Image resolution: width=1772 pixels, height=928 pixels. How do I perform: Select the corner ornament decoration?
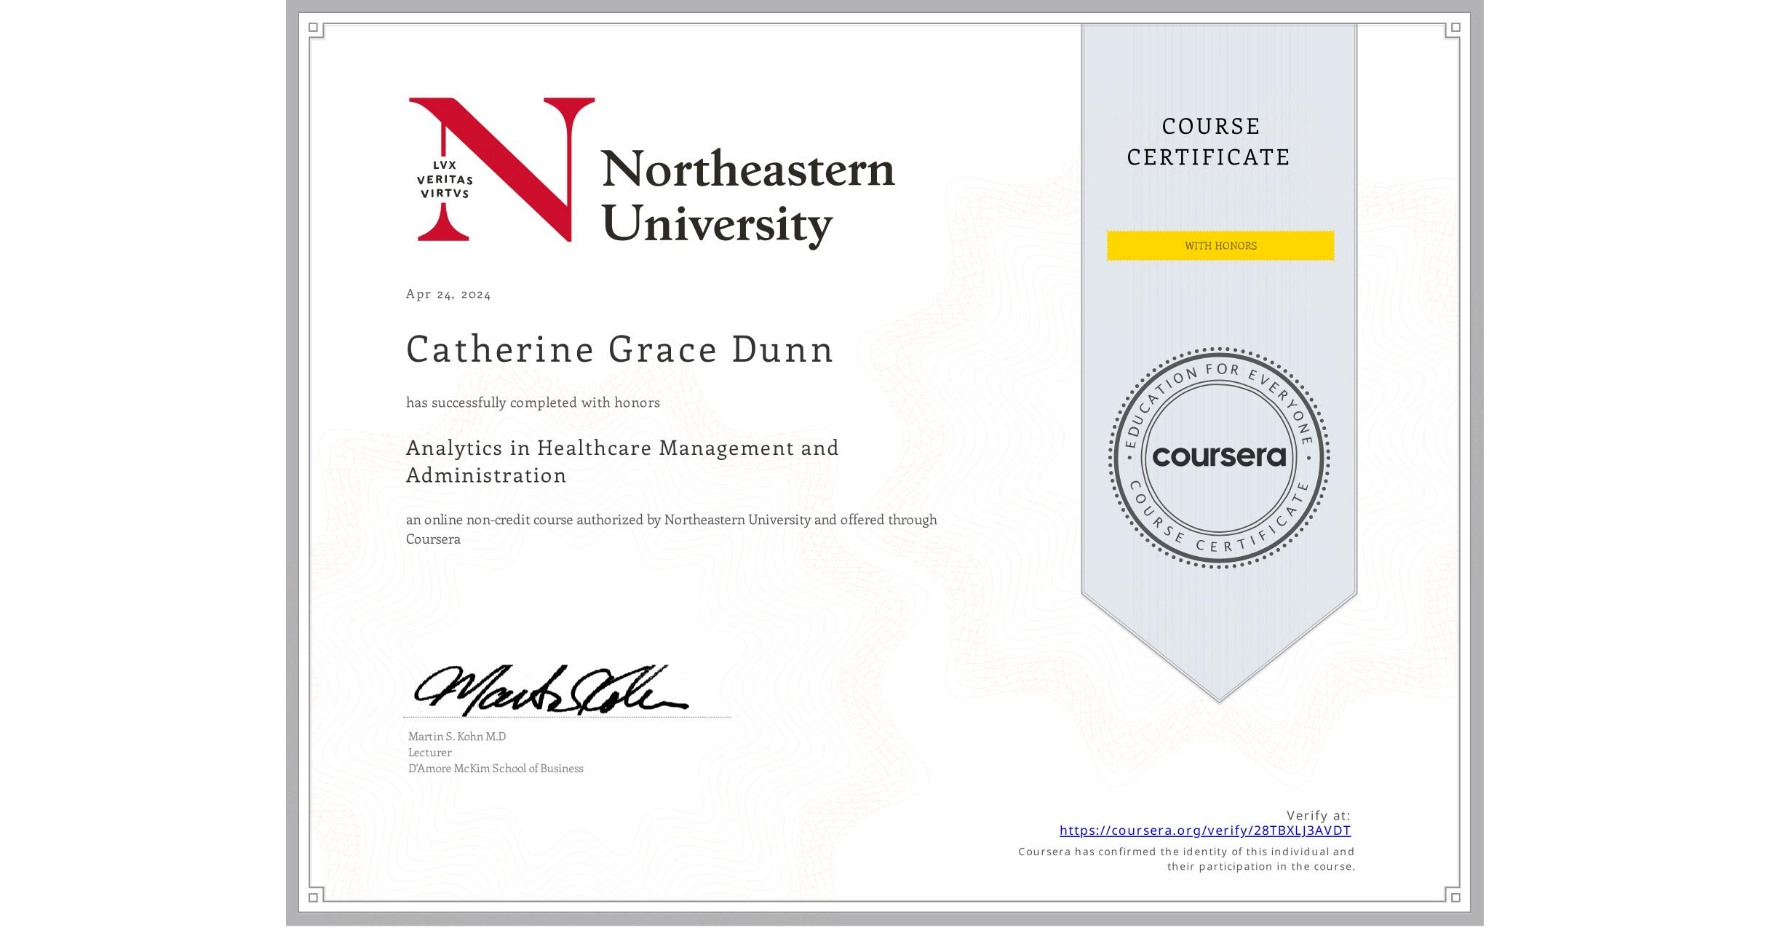[313, 30]
